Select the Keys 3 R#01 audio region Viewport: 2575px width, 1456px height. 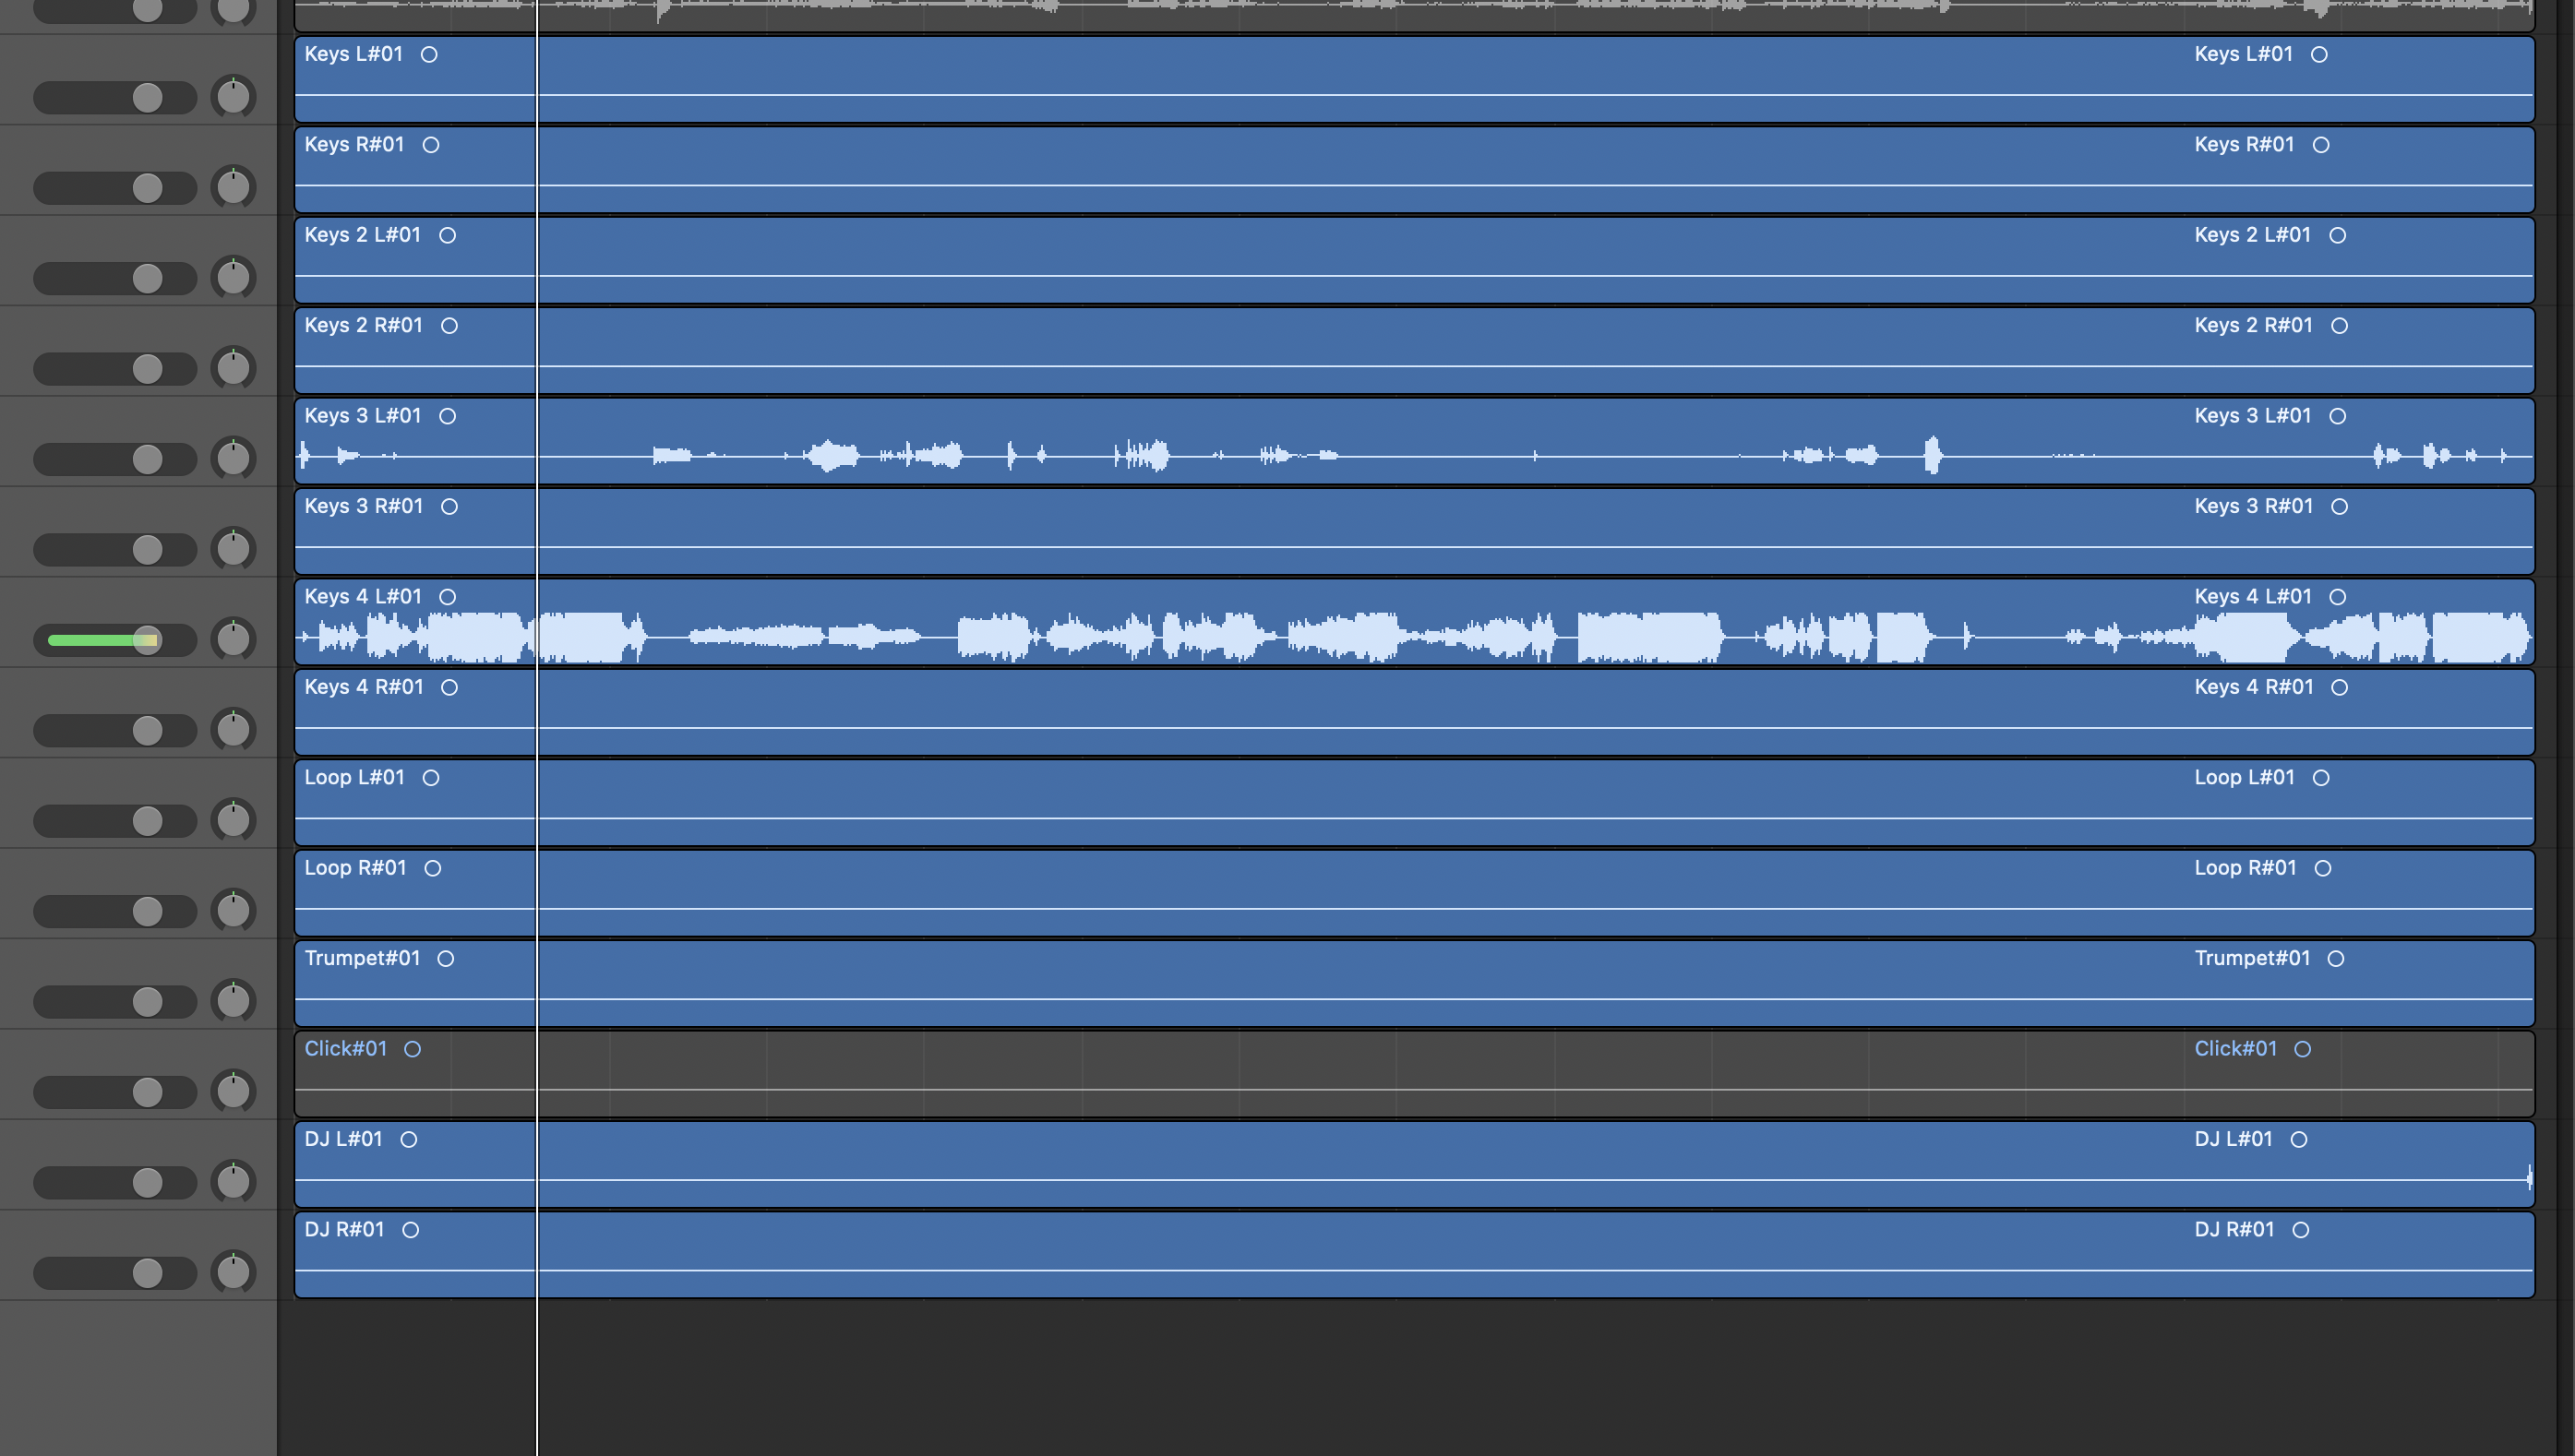(1414, 532)
